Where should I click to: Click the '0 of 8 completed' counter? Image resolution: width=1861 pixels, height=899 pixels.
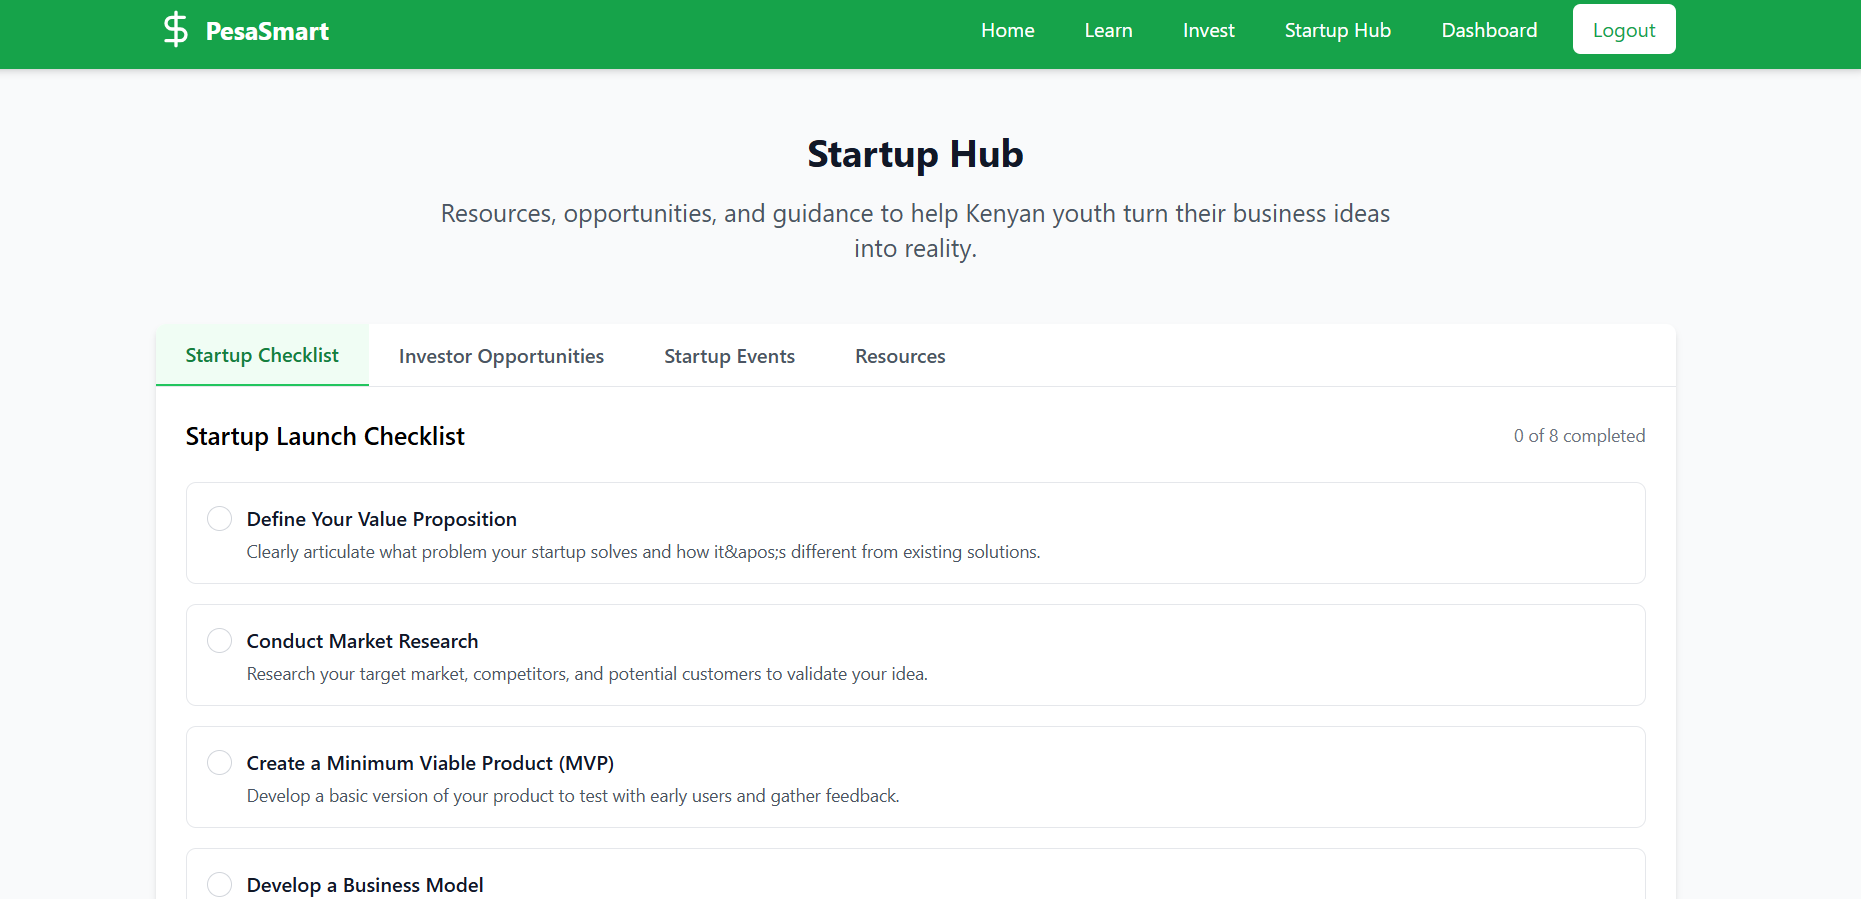click(x=1579, y=436)
